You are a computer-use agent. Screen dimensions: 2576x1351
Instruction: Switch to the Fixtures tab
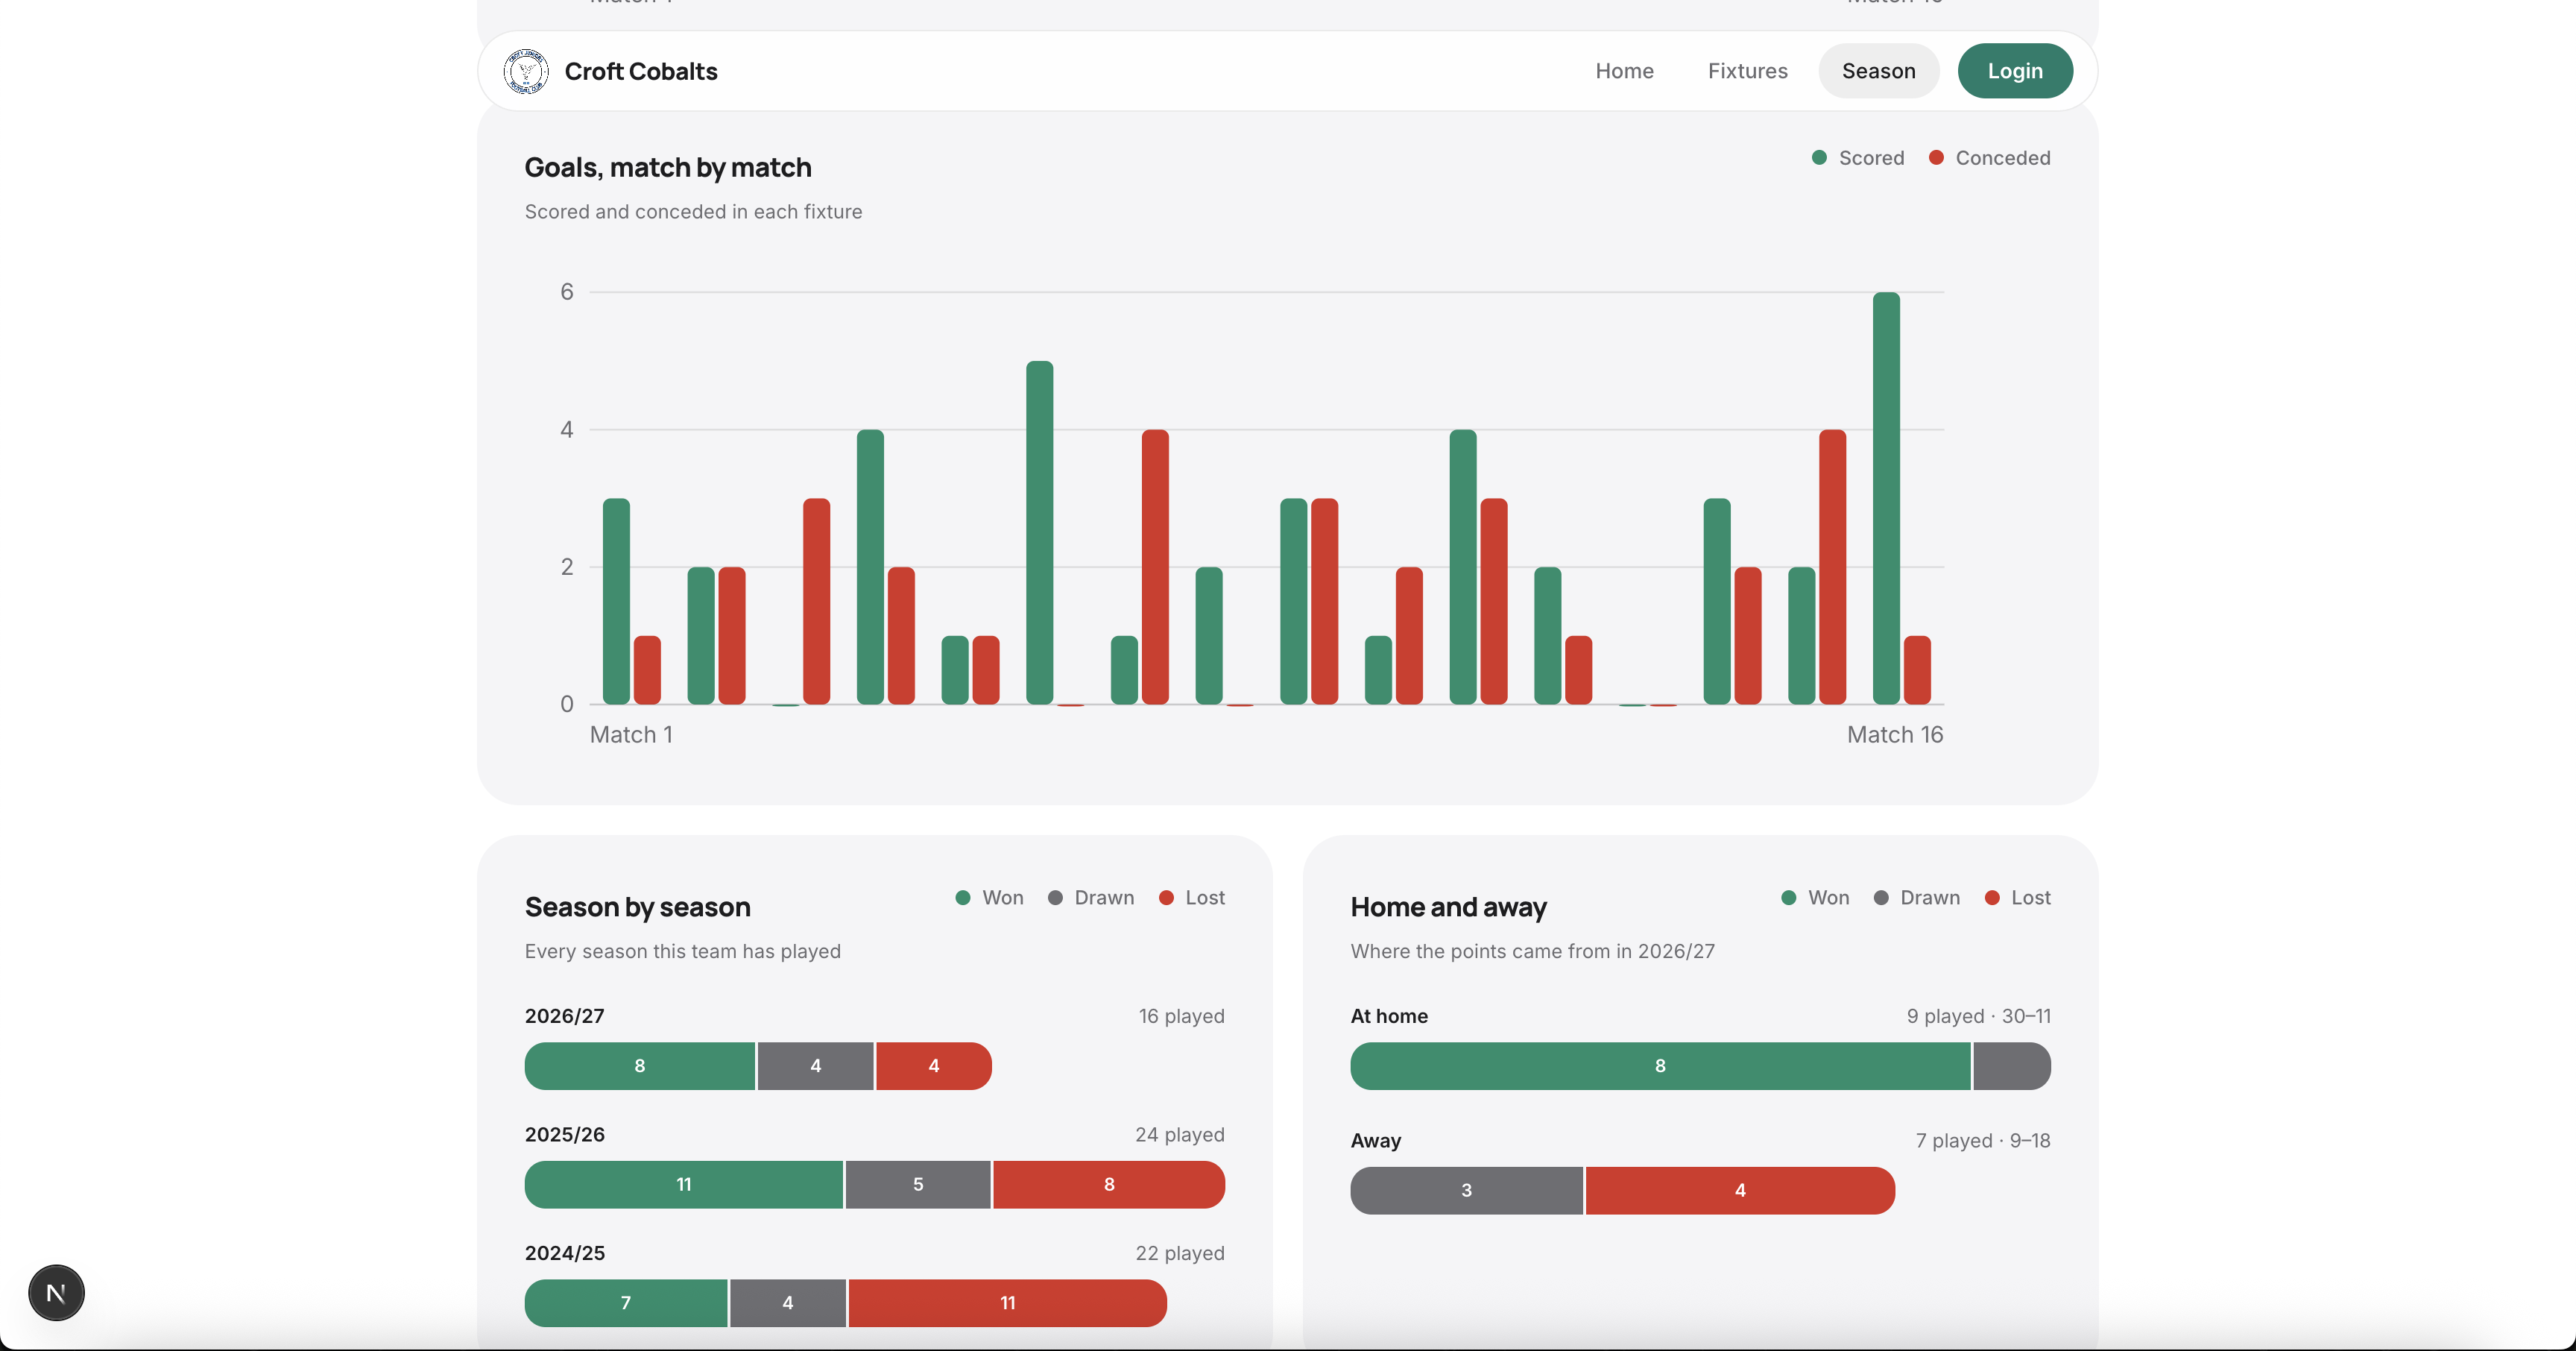tap(1747, 71)
